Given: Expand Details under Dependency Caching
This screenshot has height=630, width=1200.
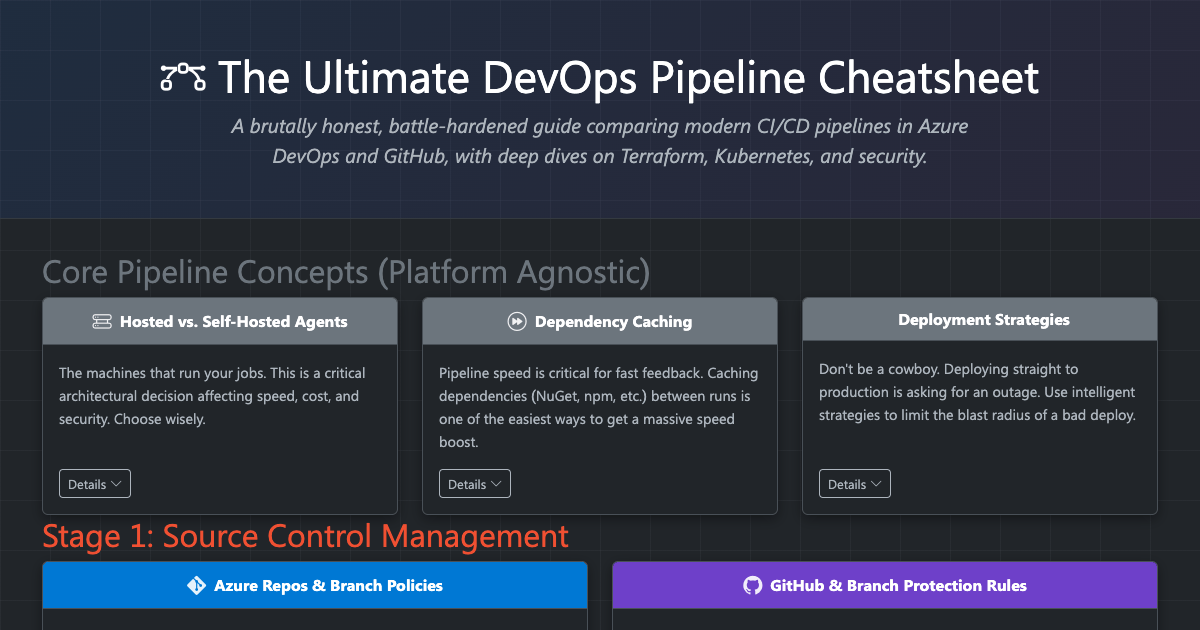Looking at the screenshot, I should 475,484.
